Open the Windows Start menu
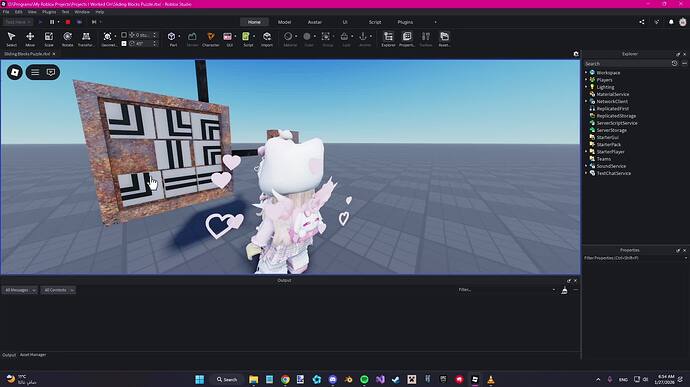 (199, 379)
